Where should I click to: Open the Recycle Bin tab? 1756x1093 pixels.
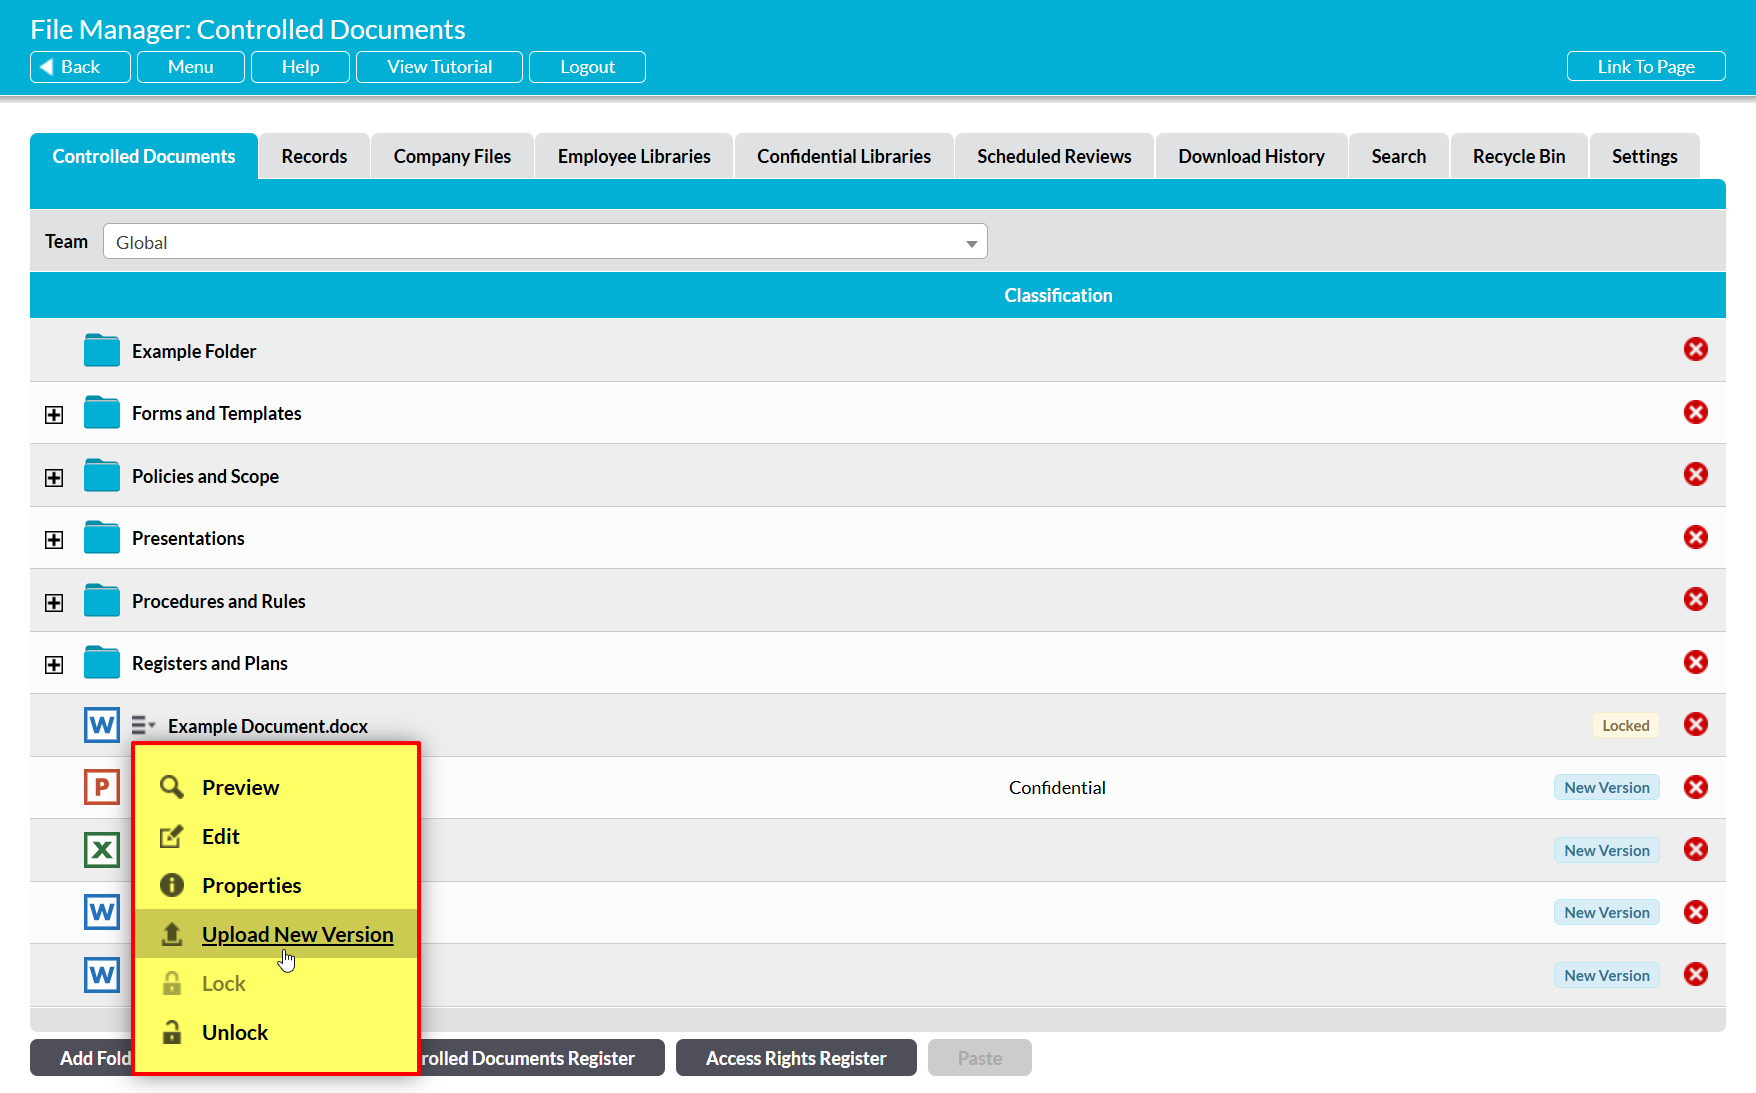coord(1518,156)
